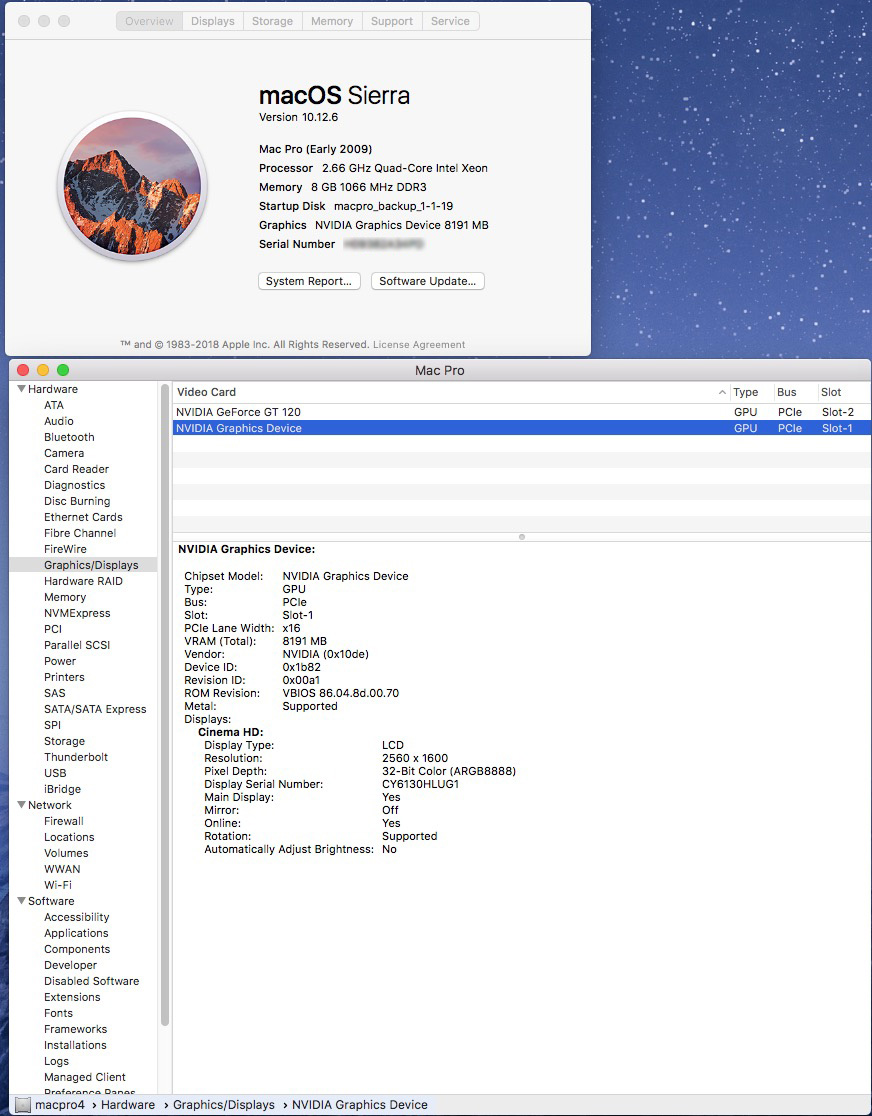Click the Display Serial Number value CY6130HLUG1
This screenshot has height=1116, width=872.
[421, 784]
